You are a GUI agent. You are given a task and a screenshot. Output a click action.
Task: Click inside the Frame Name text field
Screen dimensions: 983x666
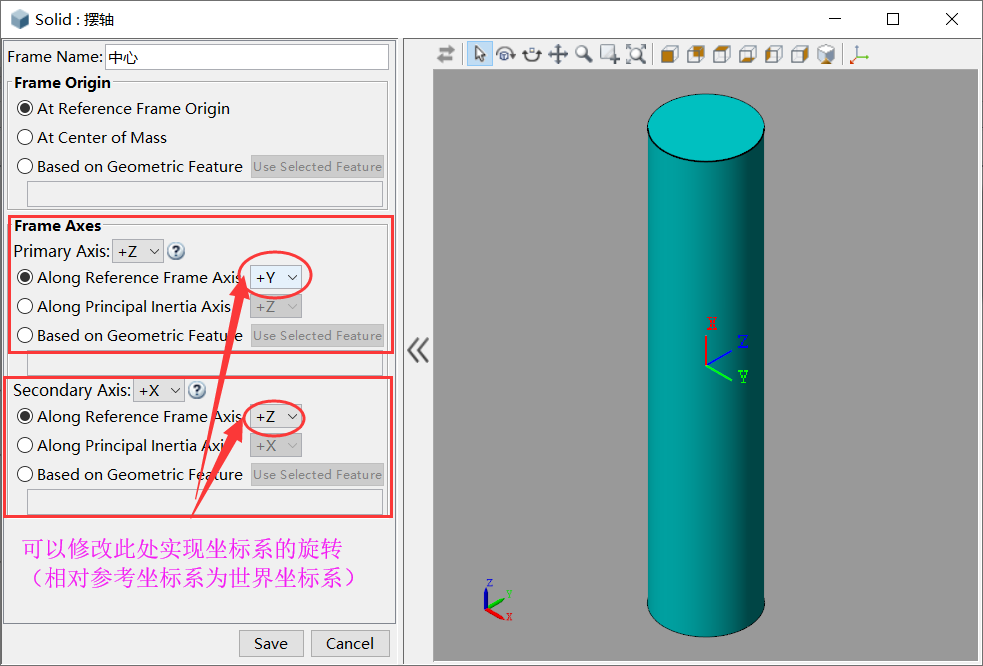[250, 57]
